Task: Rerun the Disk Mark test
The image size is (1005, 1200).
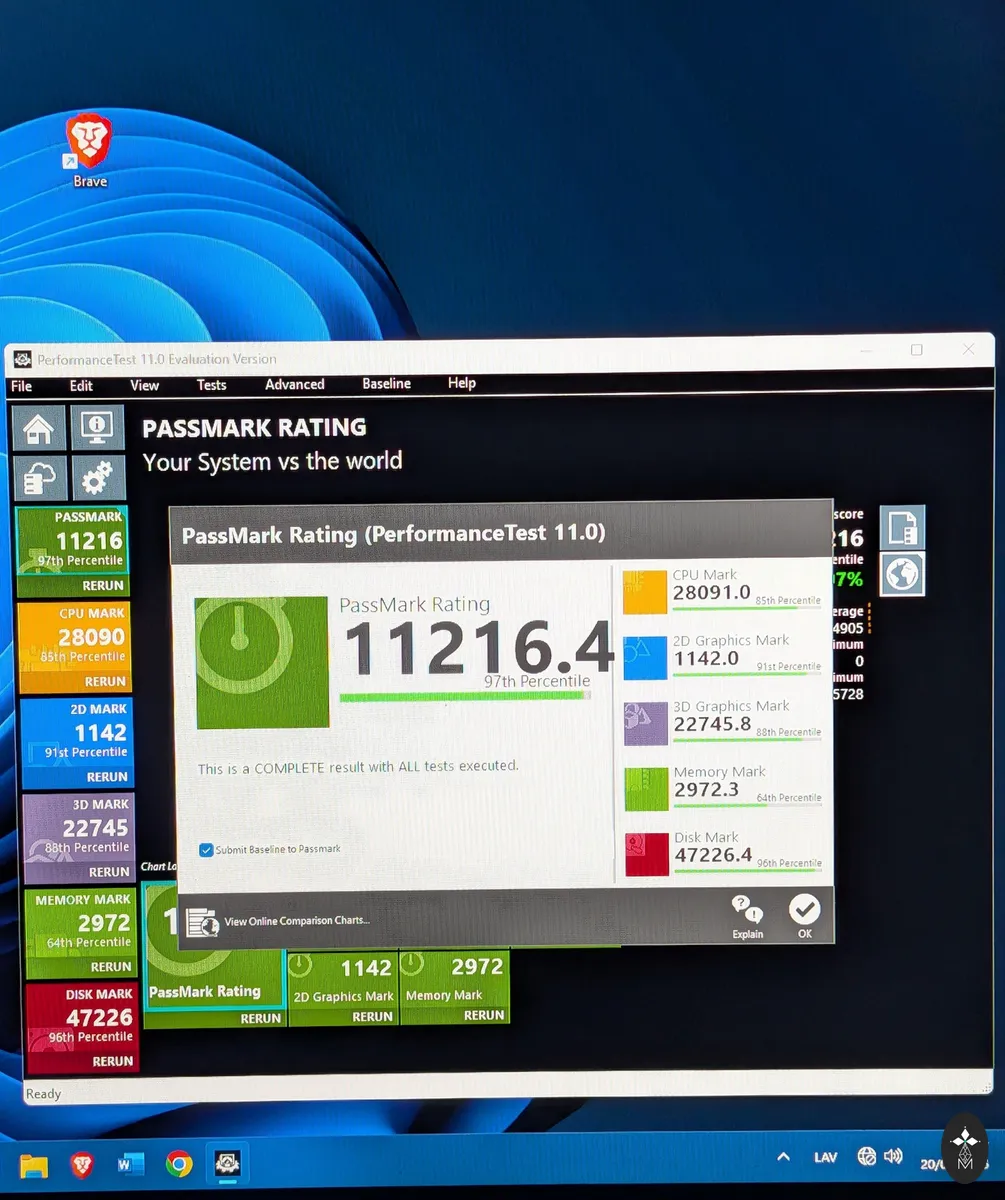Action: coord(112,1061)
